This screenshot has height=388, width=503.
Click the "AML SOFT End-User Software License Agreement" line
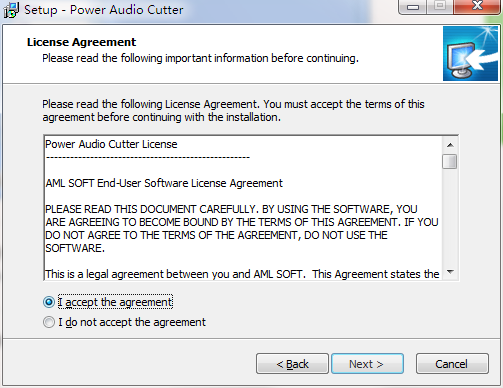point(164,183)
